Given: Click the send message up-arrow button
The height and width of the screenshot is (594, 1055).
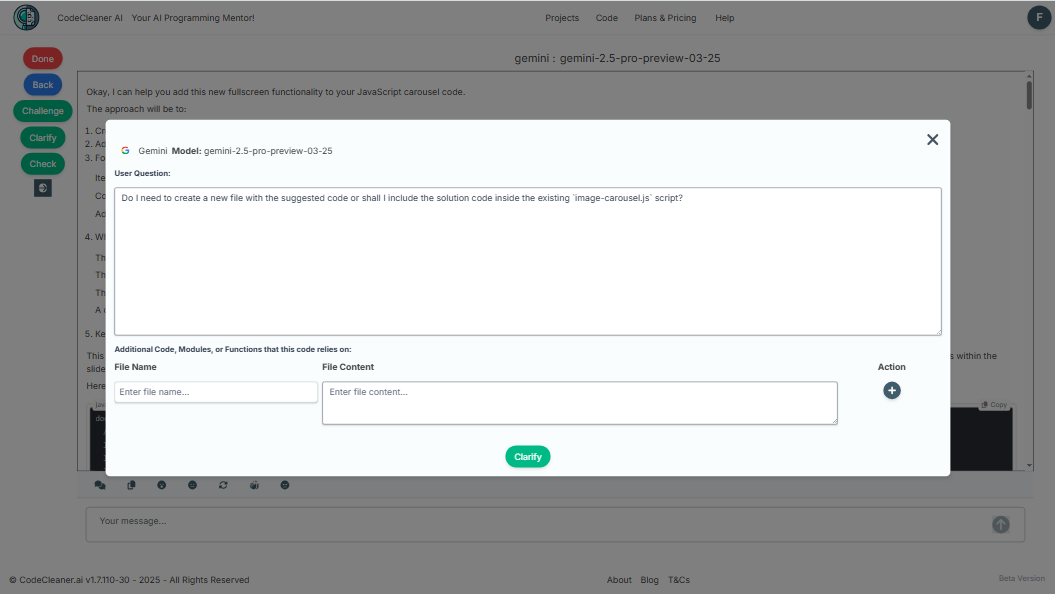Looking at the screenshot, I should tap(1001, 525).
